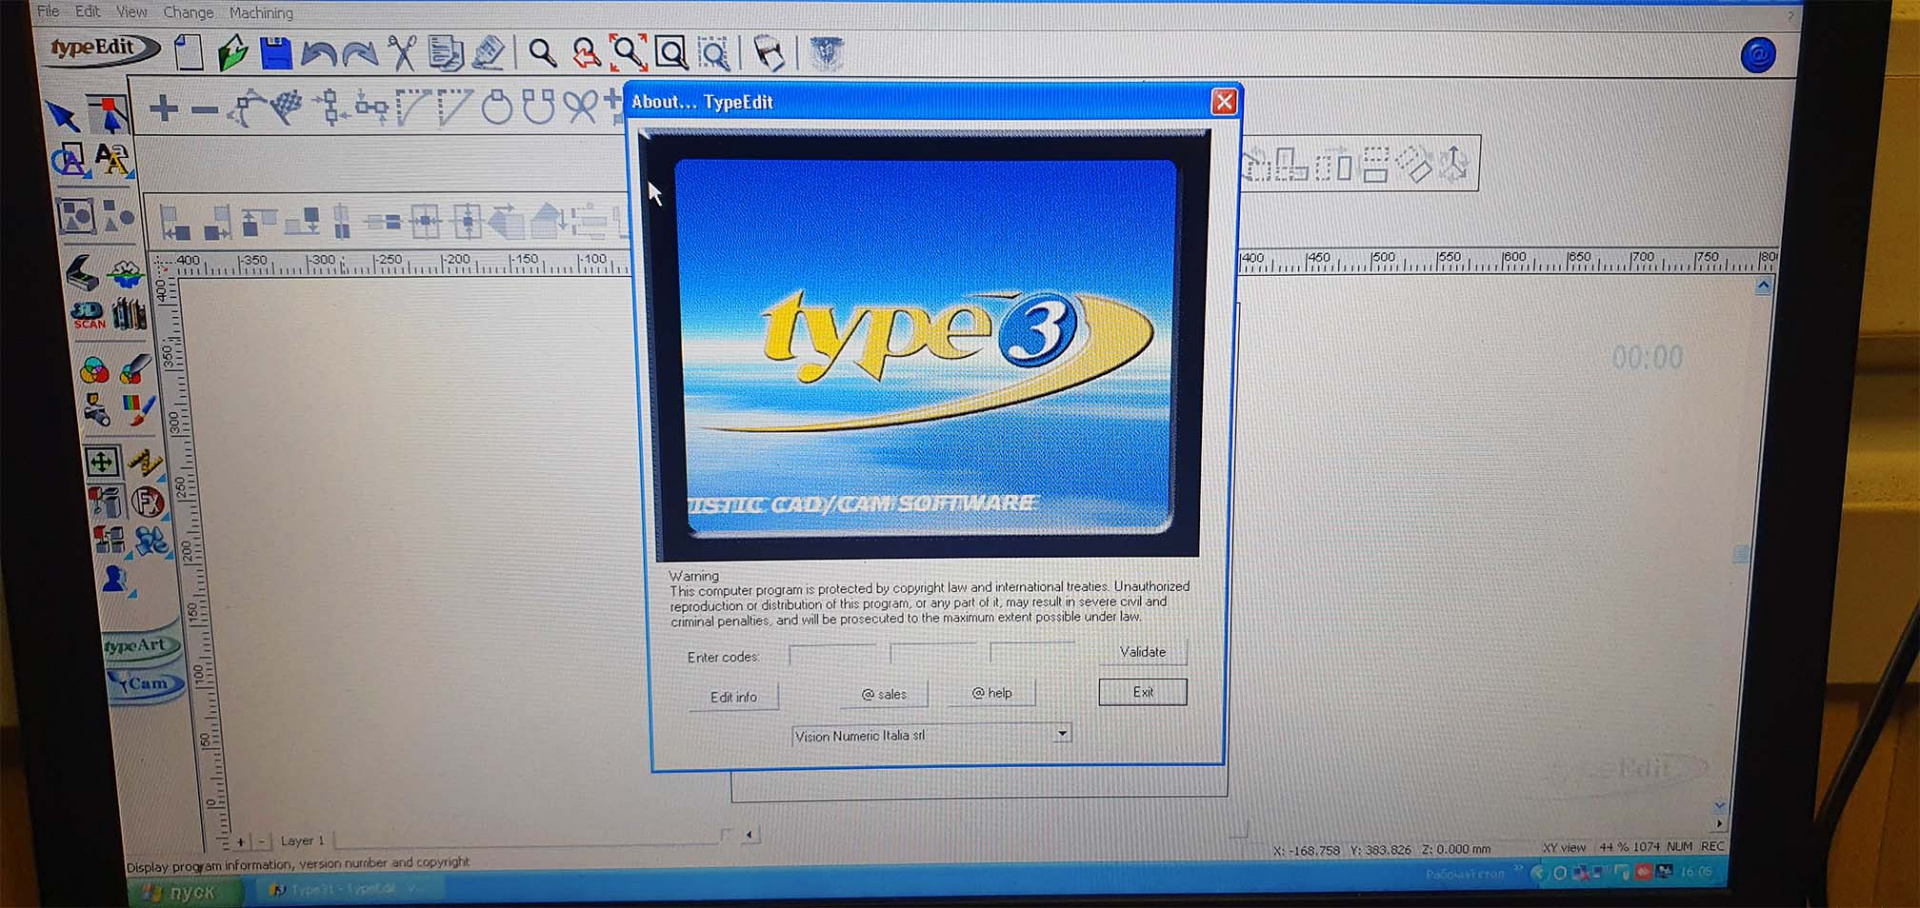Open the Change menu
Image resolution: width=1920 pixels, height=908 pixels.
pyautogui.click(x=188, y=12)
